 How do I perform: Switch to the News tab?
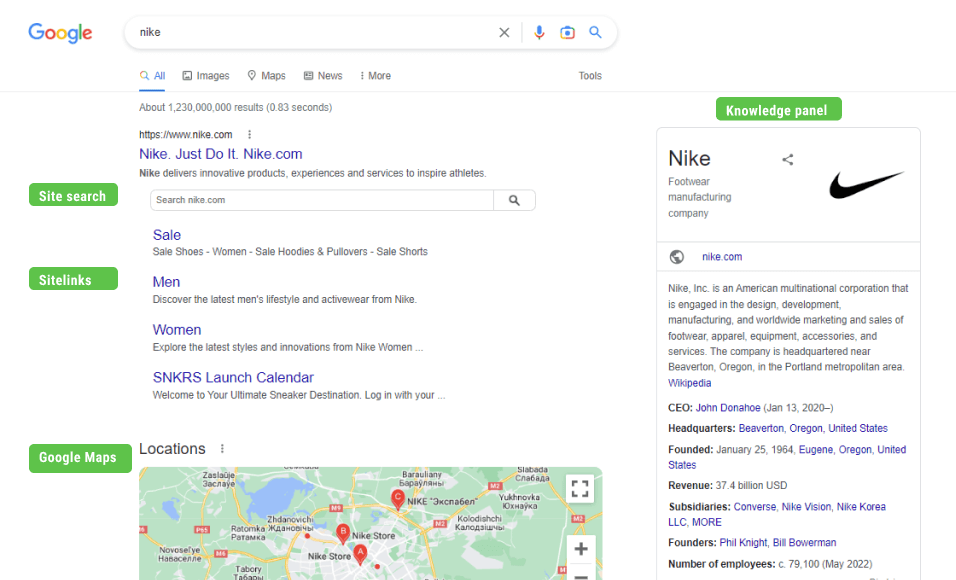pyautogui.click(x=322, y=75)
